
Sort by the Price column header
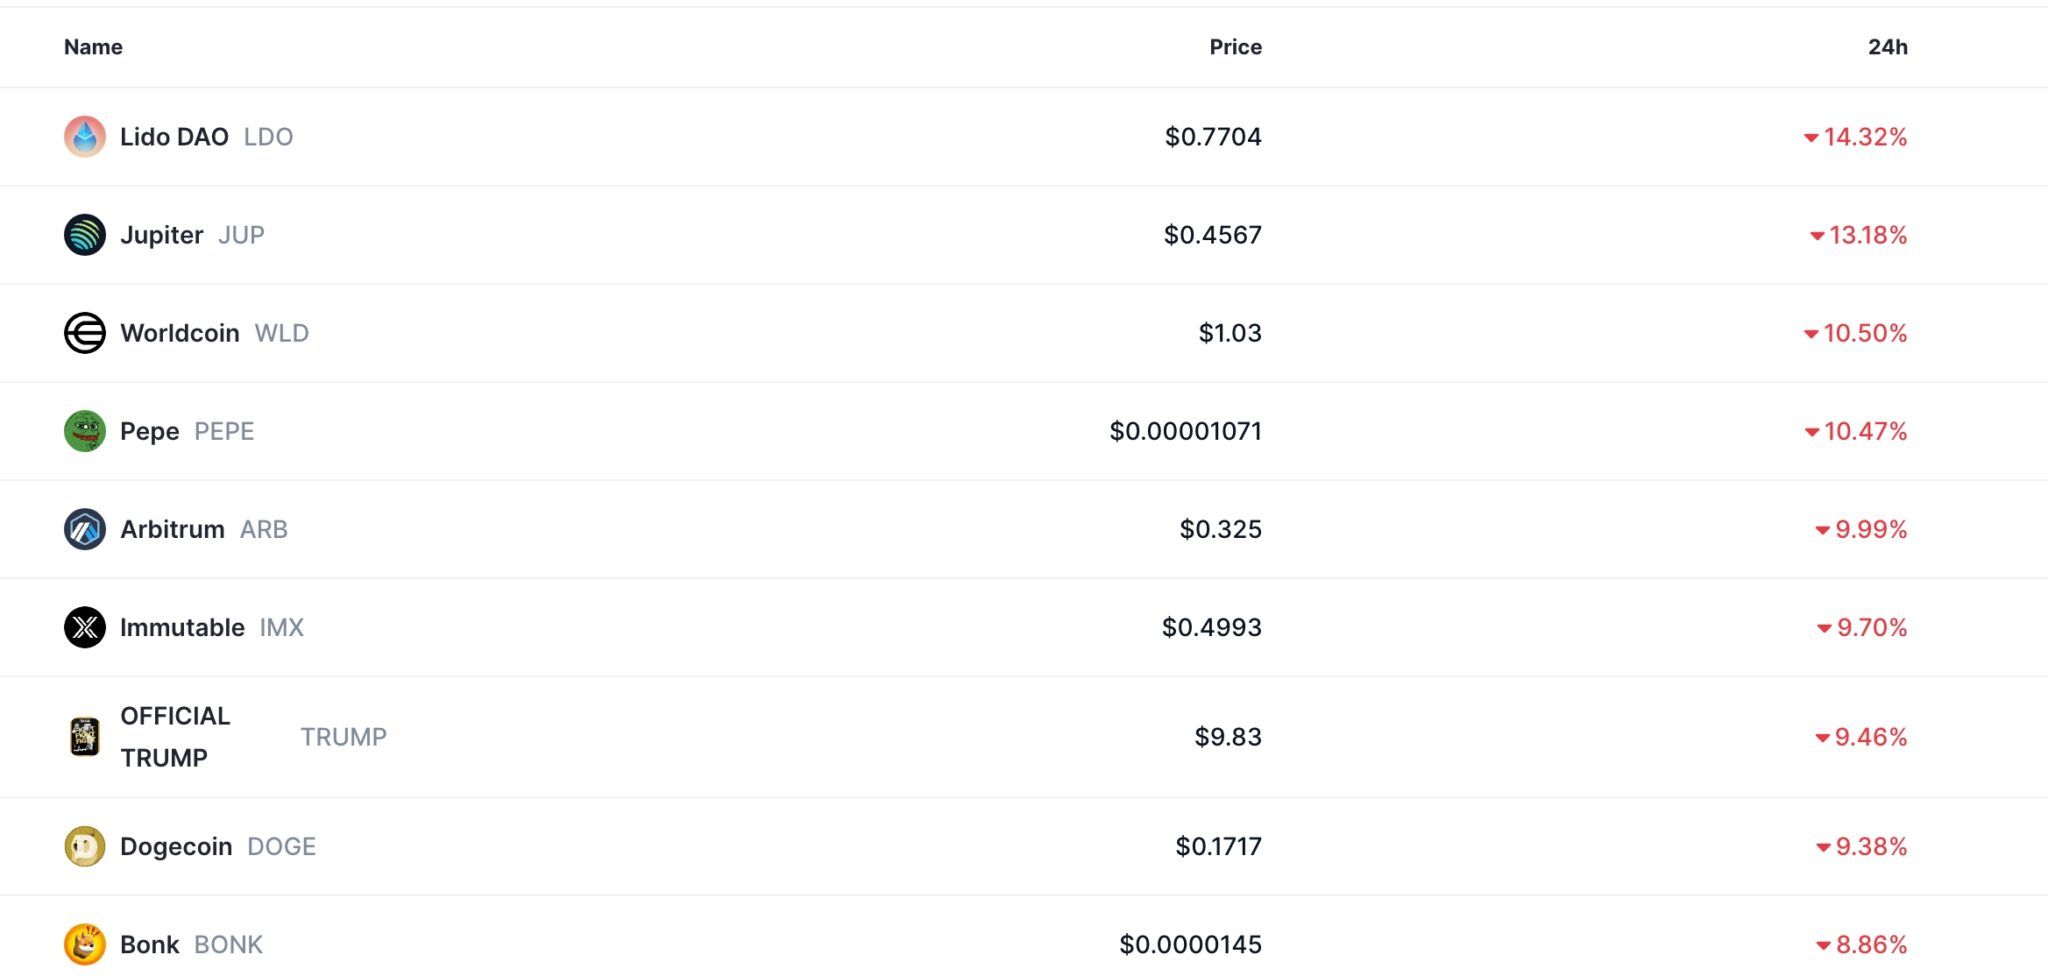click(x=1235, y=47)
